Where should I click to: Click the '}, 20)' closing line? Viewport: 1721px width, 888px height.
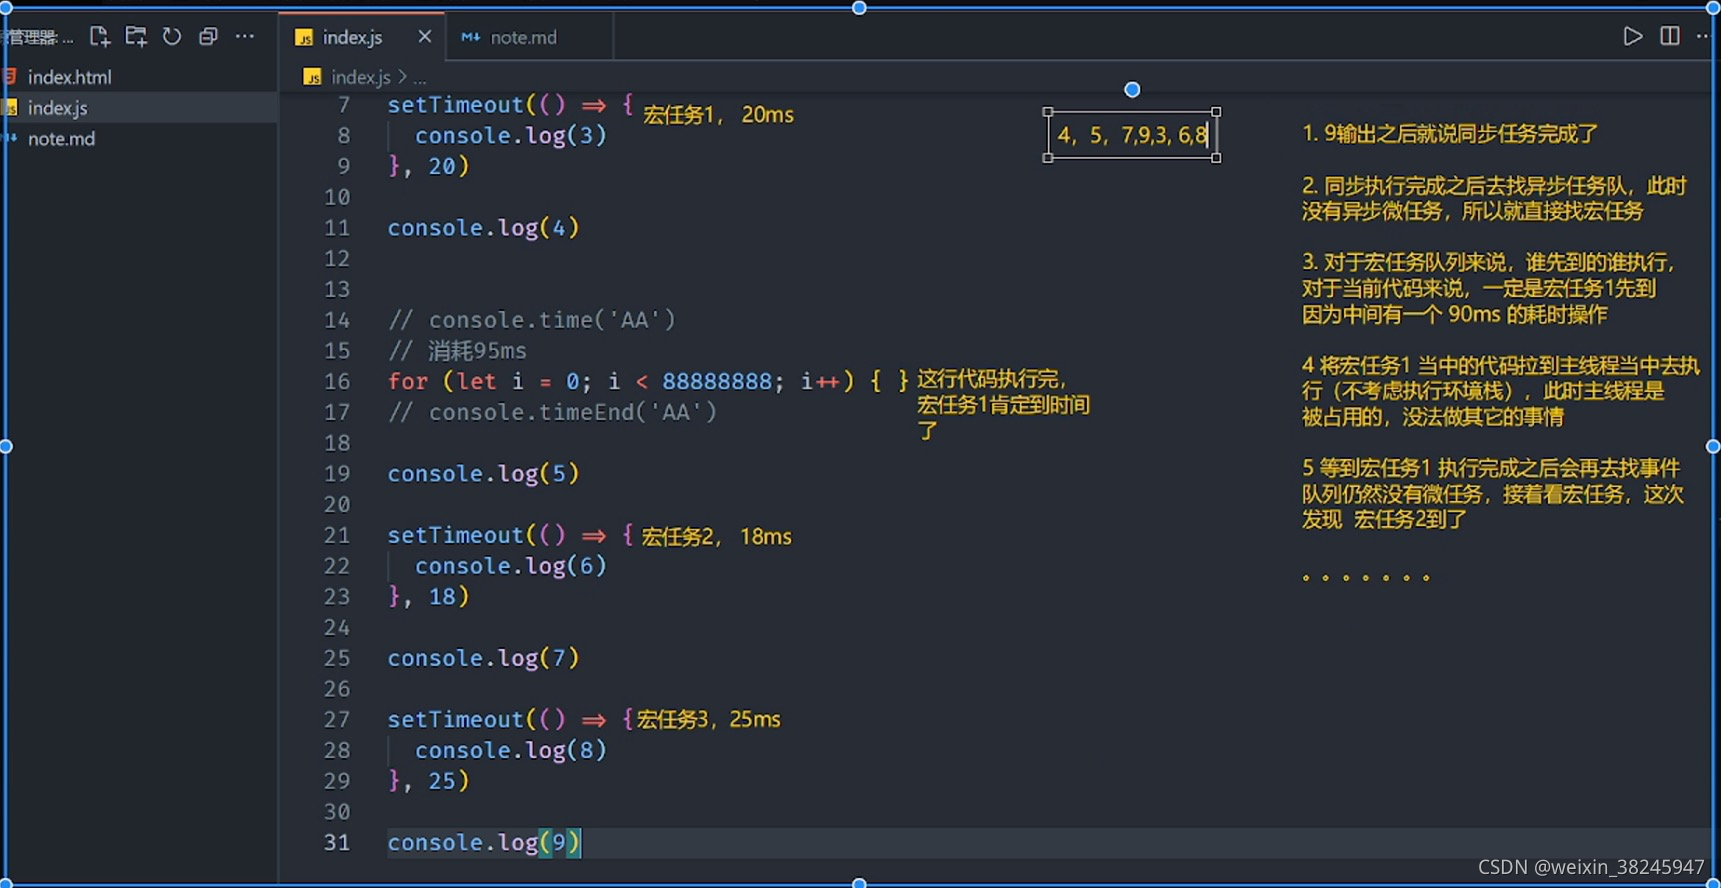coord(428,166)
